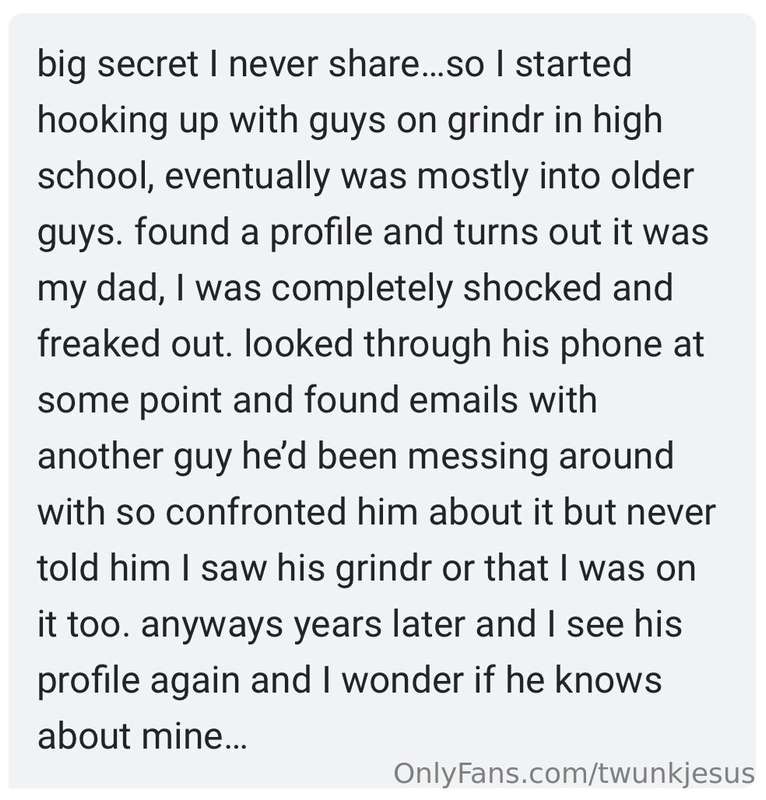
Task: Select the word "confronted" in the message
Action: pos(256,513)
